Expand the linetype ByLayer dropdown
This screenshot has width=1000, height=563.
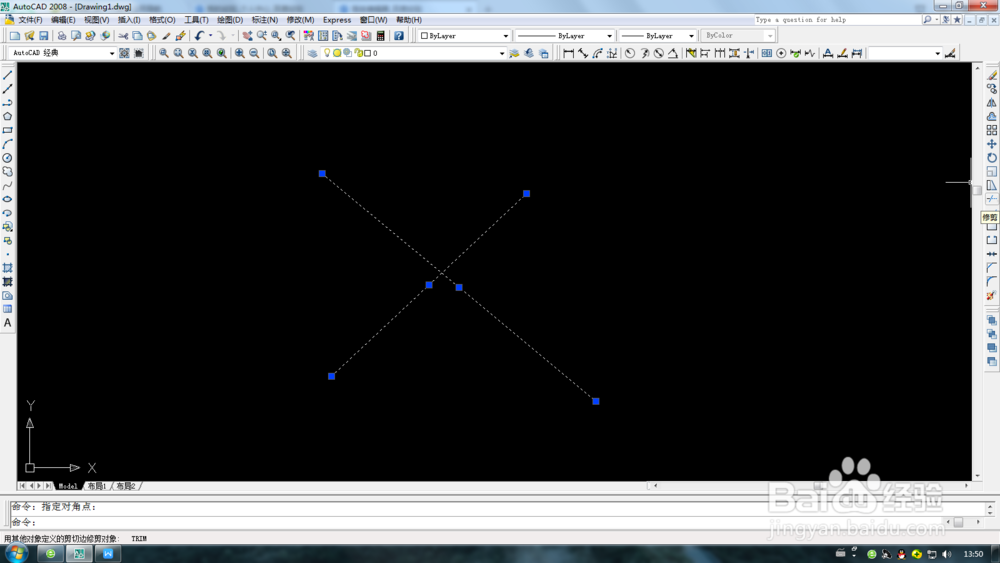[x=609, y=36]
